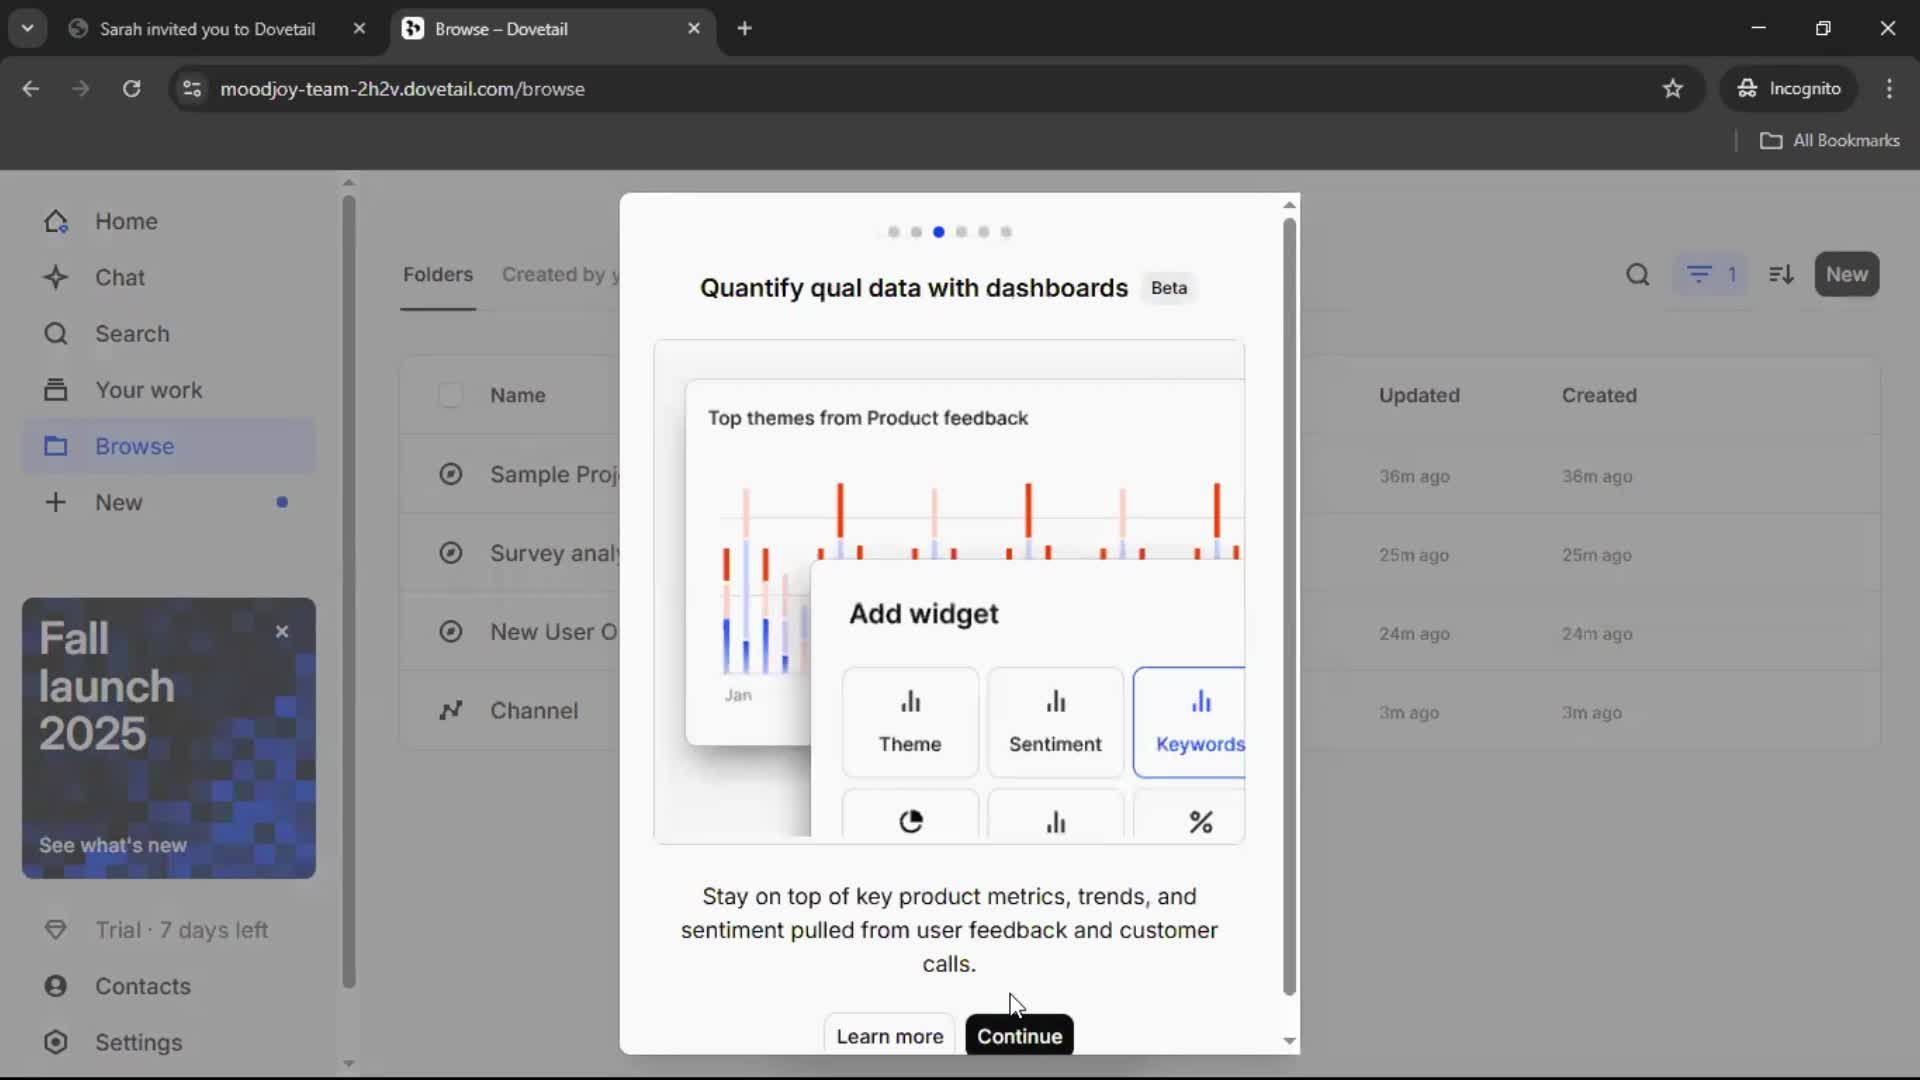This screenshot has height=1080, width=1920.
Task: Click the Learn more button
Action: point(889,1036)
